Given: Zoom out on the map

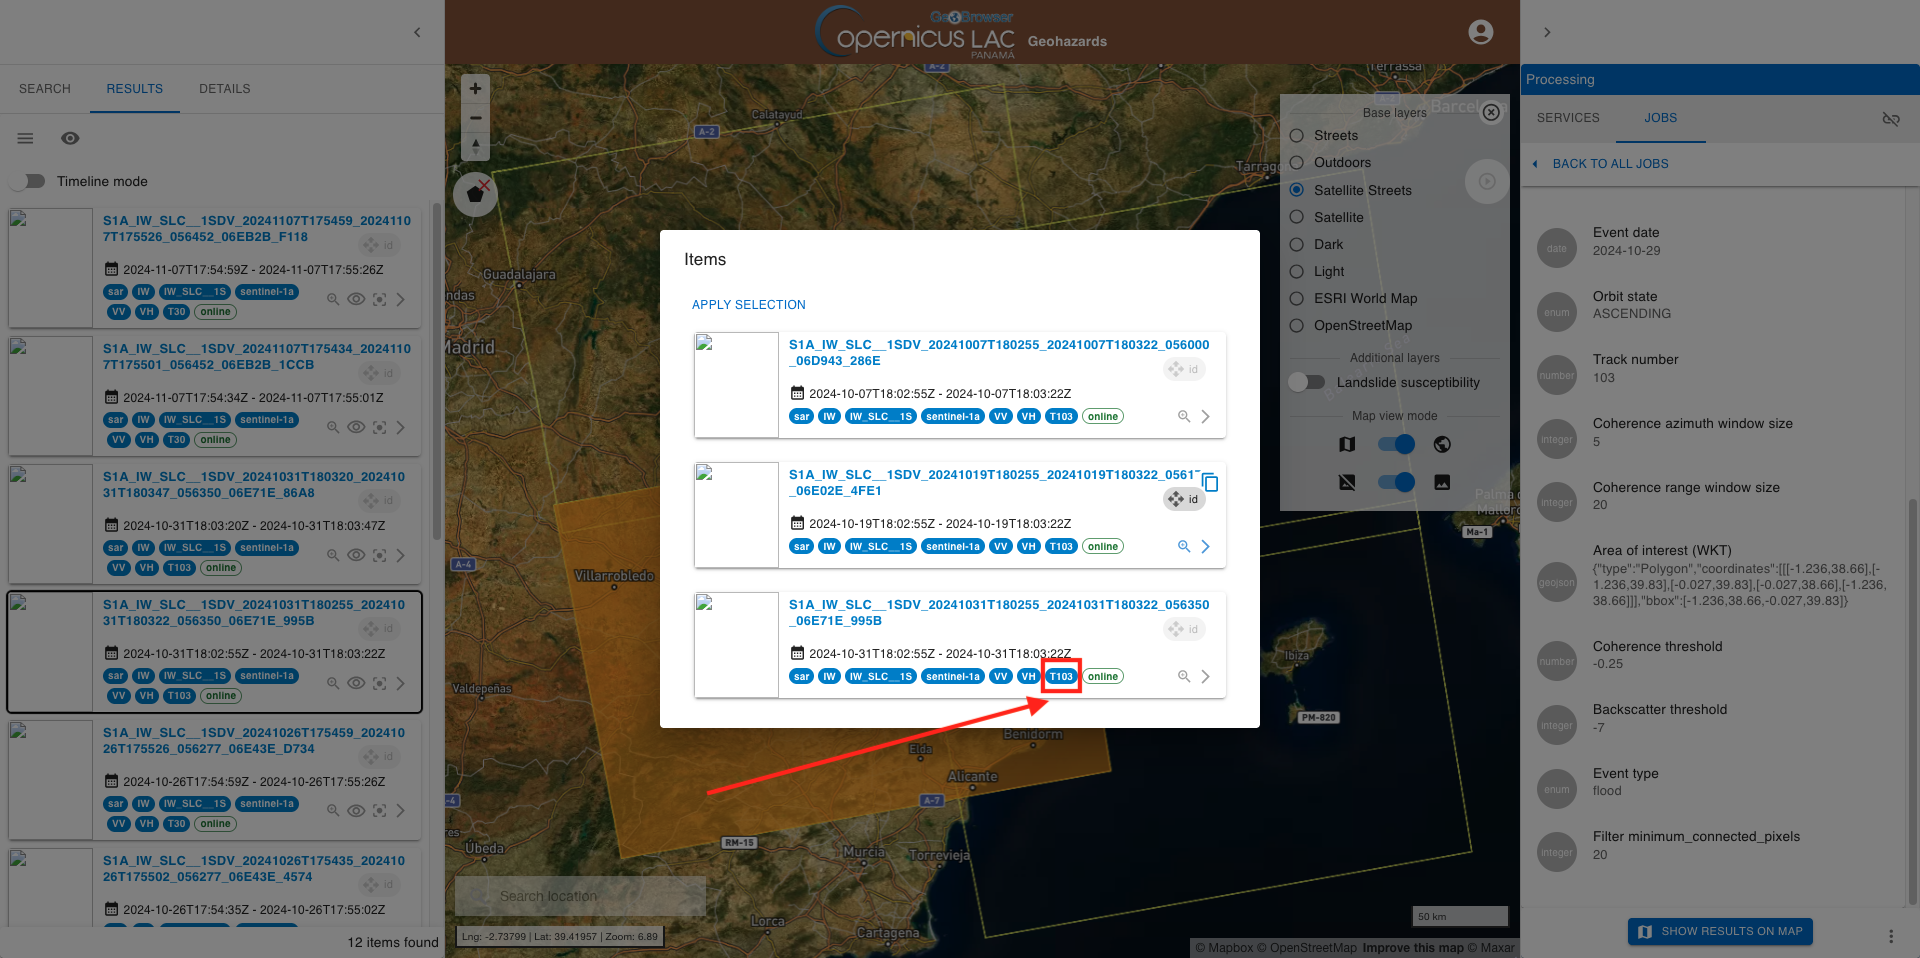Looking at the screenshot, I should (x=475, y=118).
